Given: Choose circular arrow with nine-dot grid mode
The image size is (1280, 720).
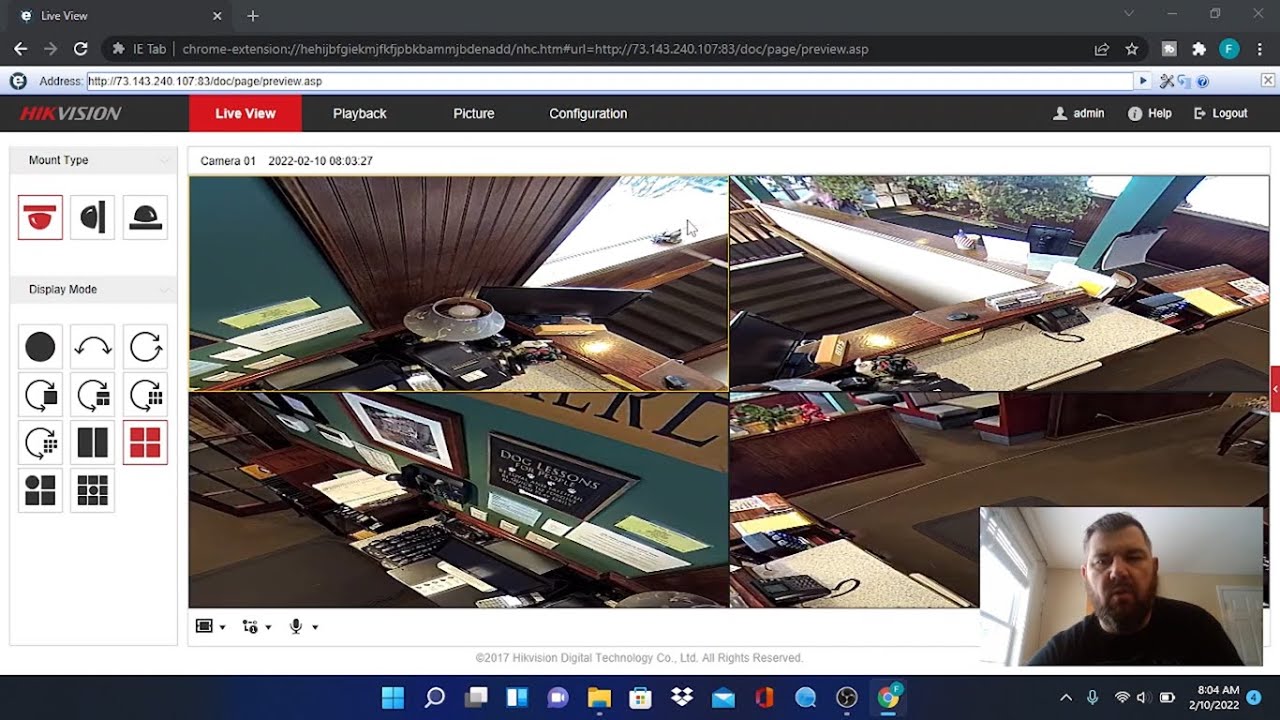Looking at the screenshot, I should pyautogui.click(x=40, y=443).
